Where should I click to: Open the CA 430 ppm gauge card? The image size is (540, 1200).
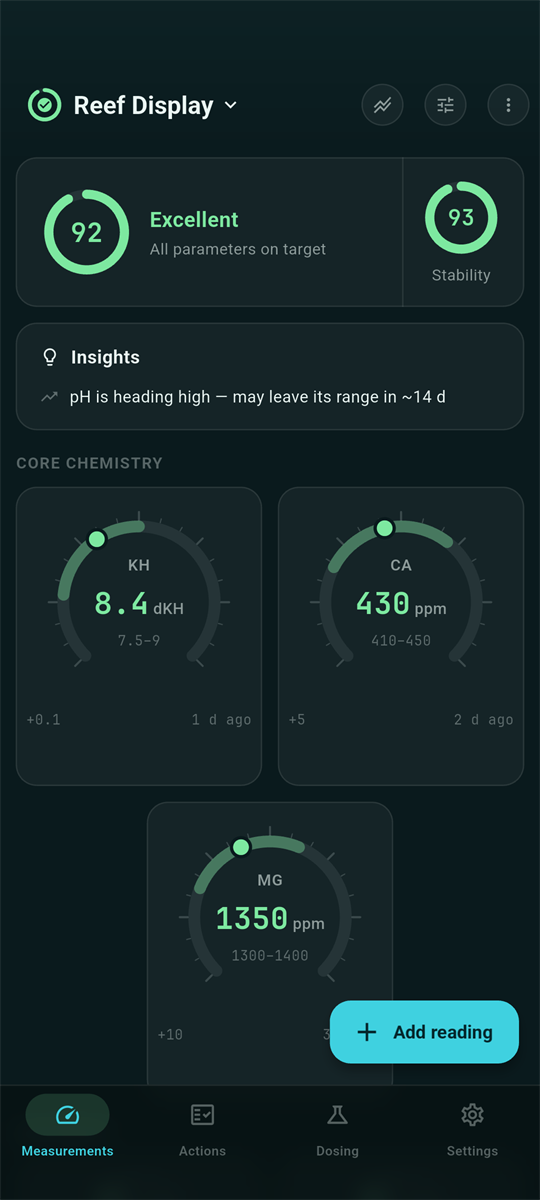401,636
